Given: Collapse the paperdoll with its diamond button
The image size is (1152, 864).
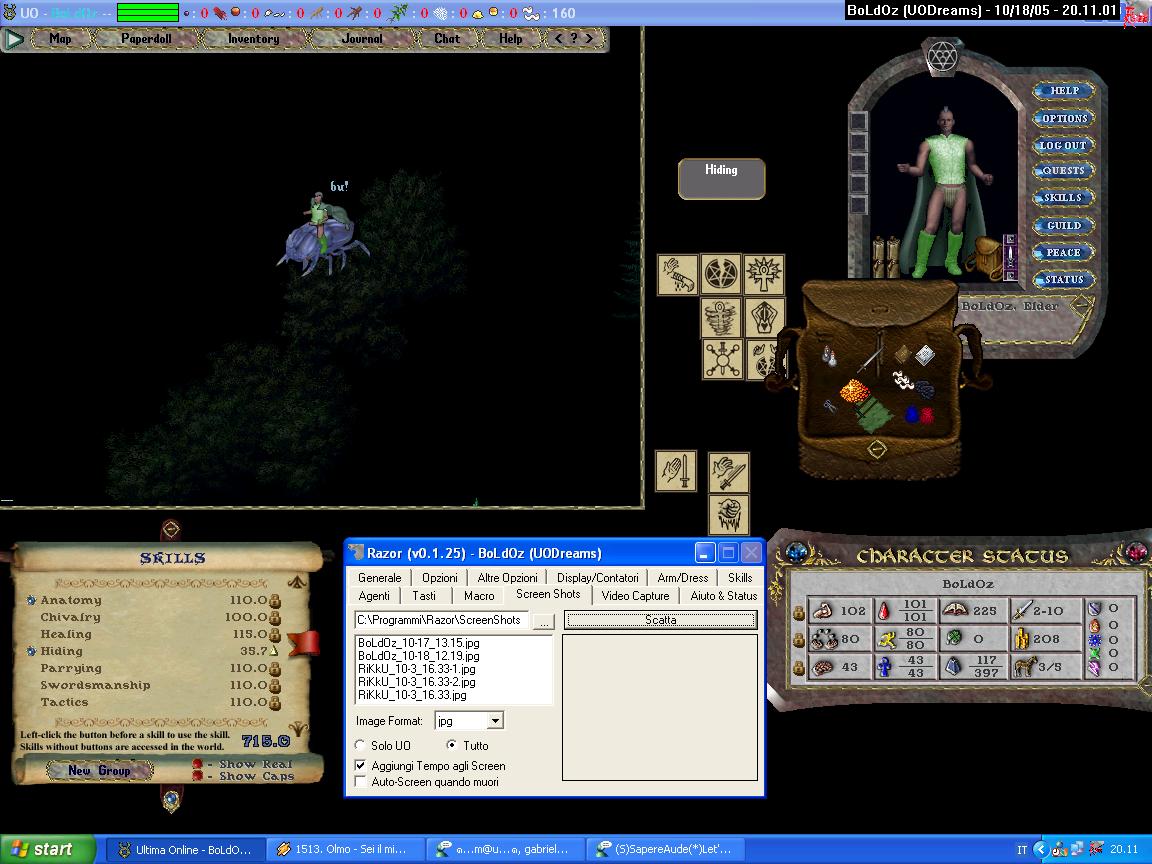Looking at the screenshot, I should [x=1081, y=304].
